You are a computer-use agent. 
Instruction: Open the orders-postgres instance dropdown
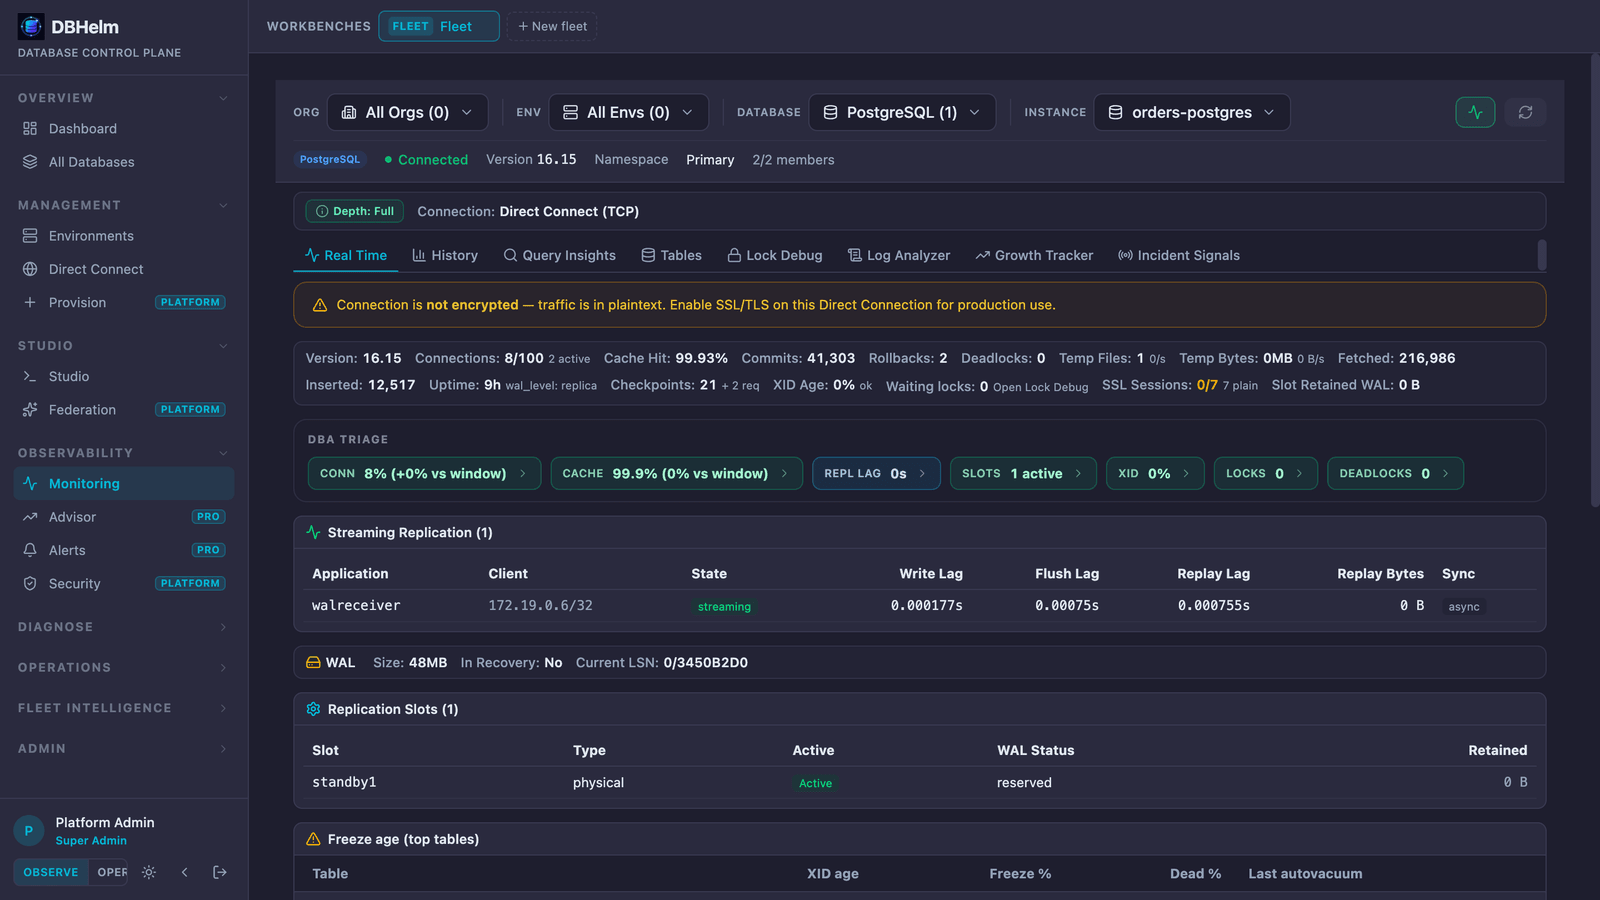1192,112
